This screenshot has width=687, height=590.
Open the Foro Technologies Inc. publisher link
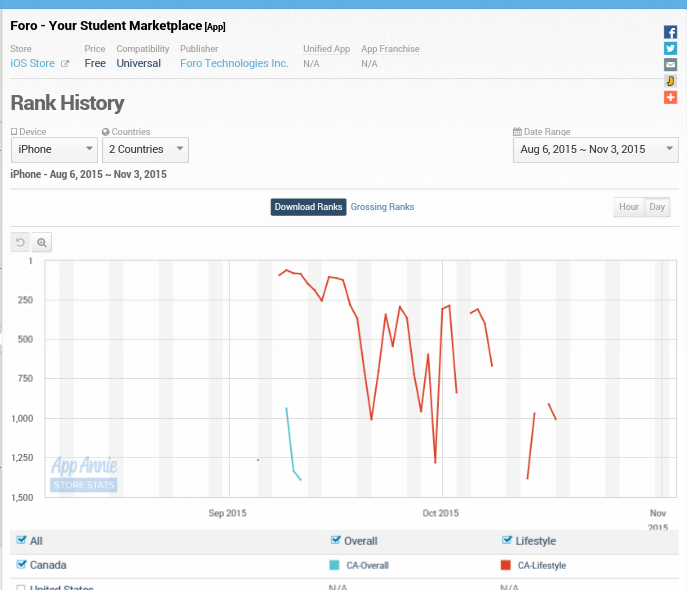coord(234,64)
